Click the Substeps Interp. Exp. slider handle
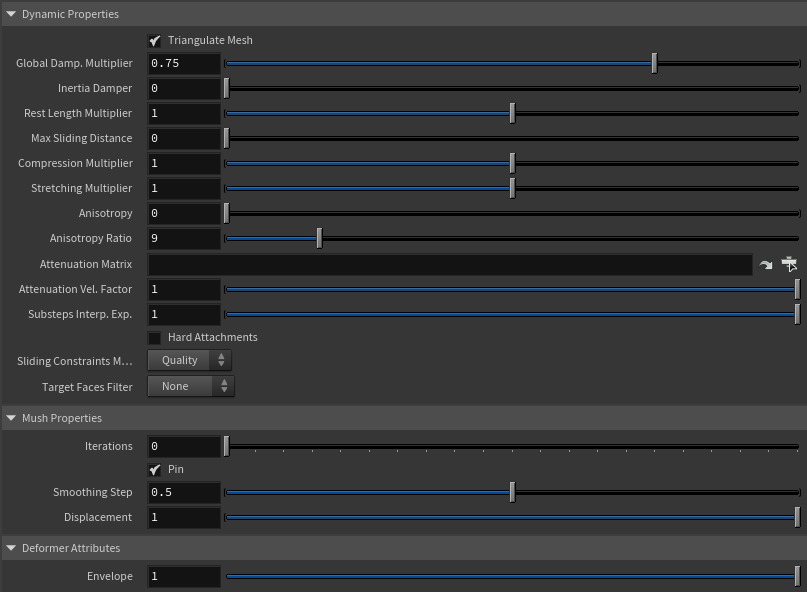 tap(797, 314)
